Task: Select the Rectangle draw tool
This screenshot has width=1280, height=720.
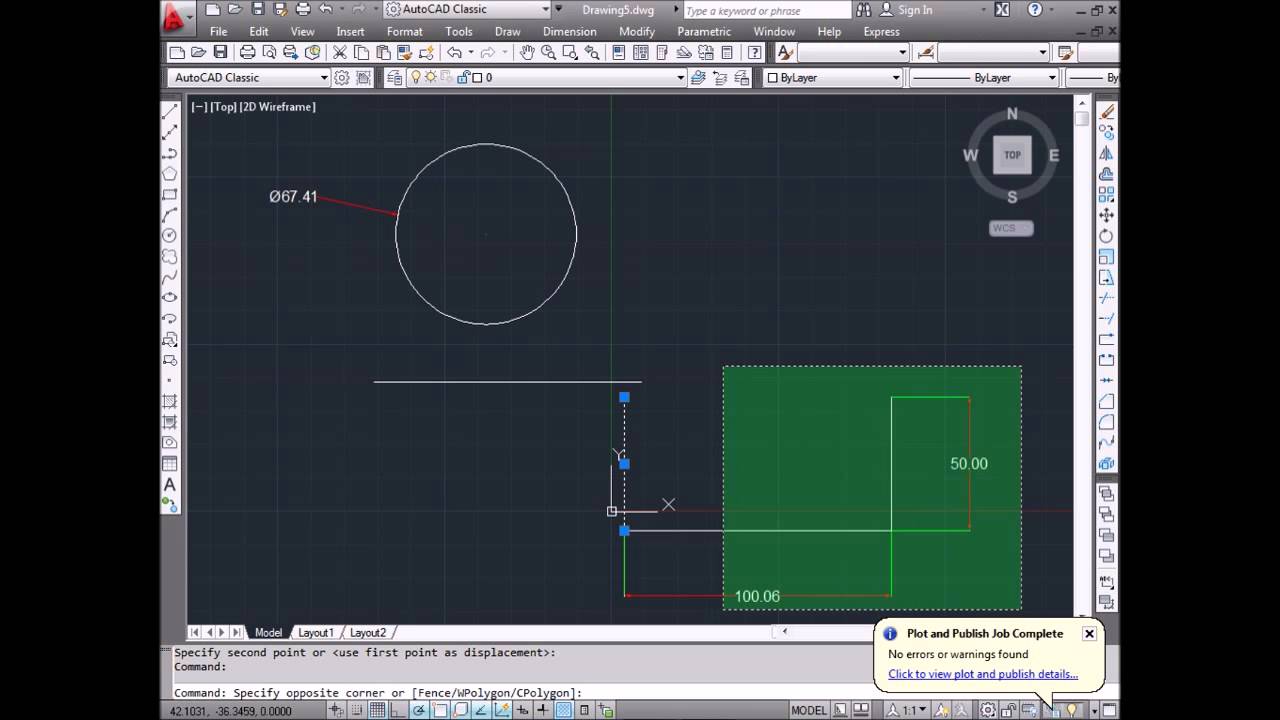Action: pos(171,194)
